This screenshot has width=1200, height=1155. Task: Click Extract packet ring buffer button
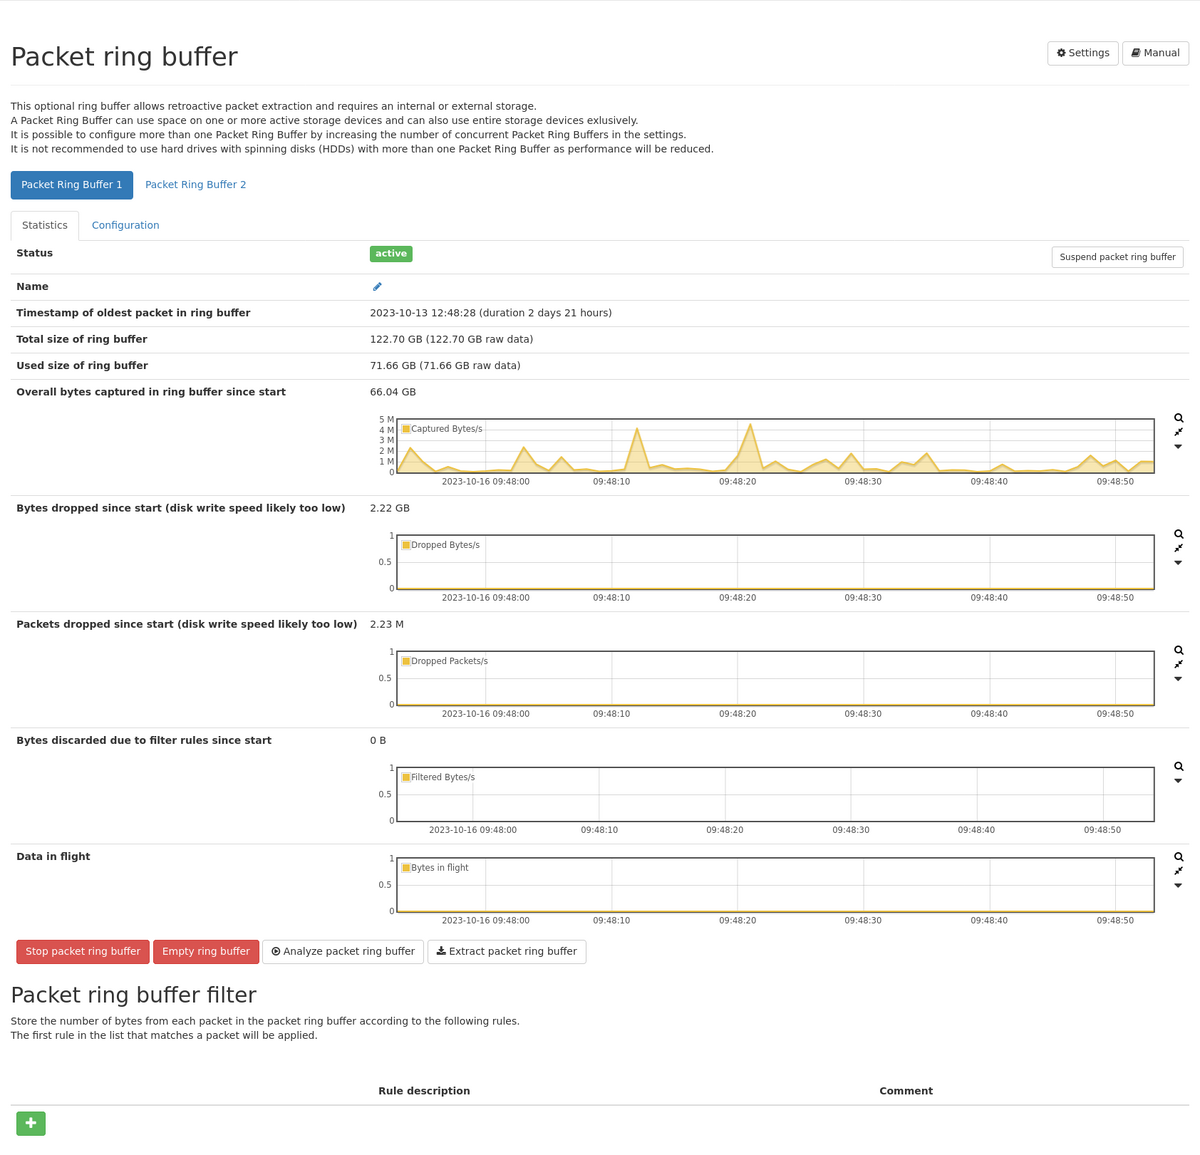point(506,952)
